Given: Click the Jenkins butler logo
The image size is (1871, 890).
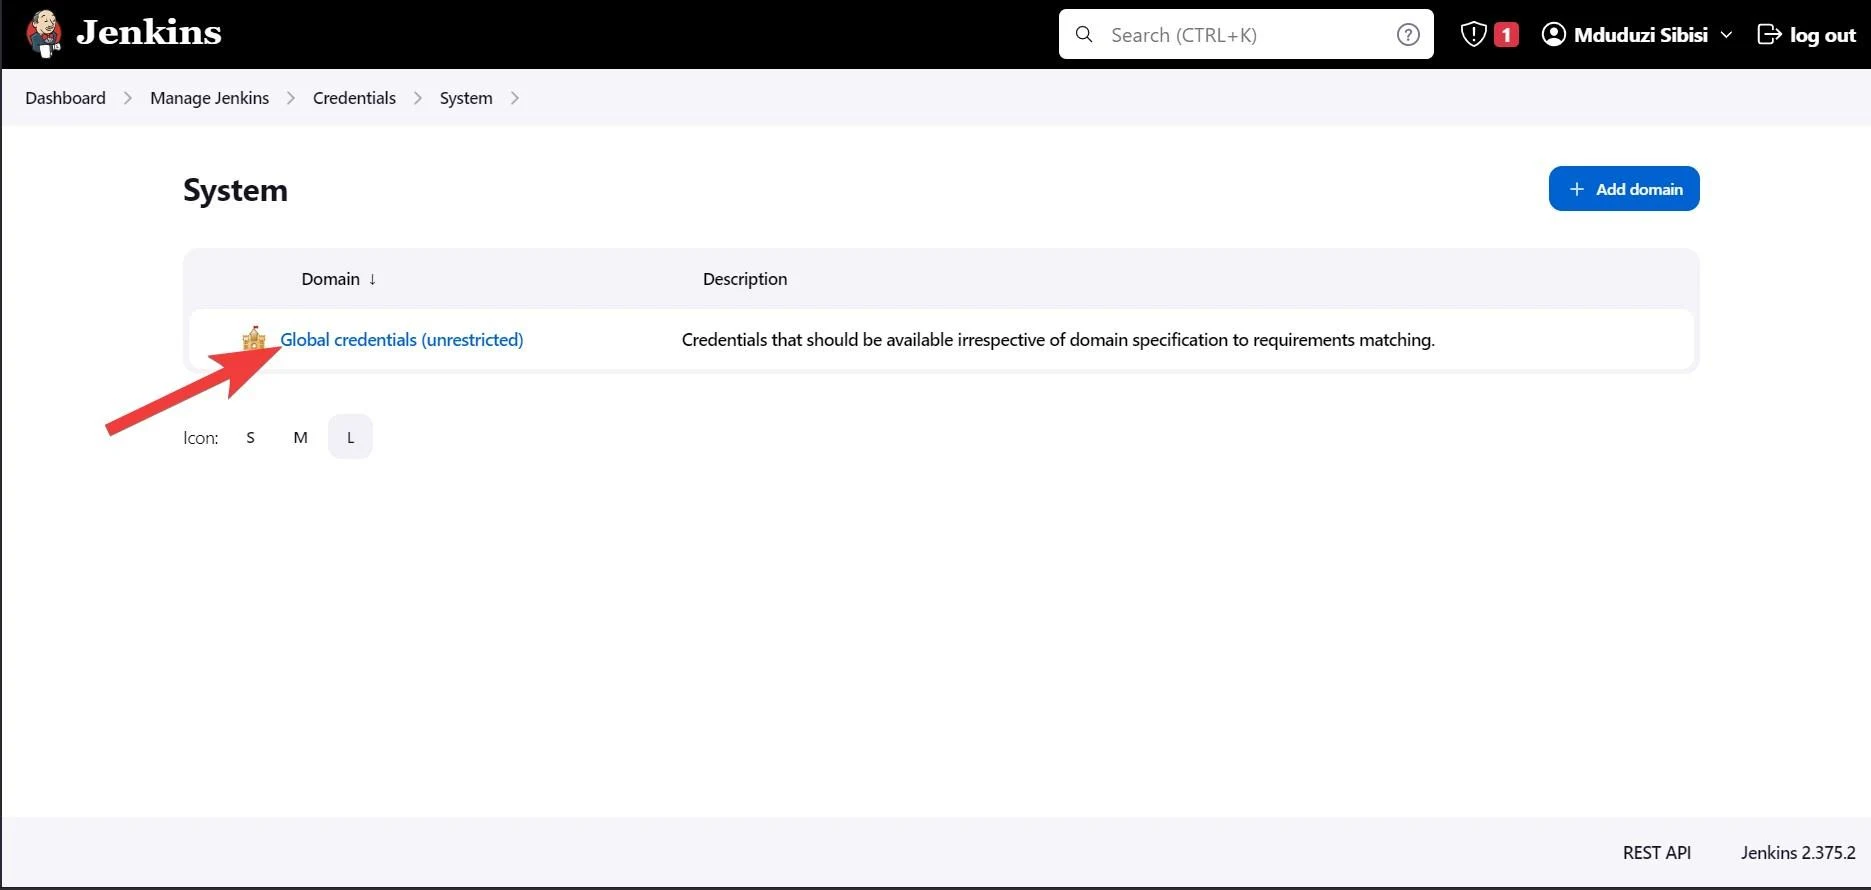Looking at the screenshot, I should coord(43,34).
